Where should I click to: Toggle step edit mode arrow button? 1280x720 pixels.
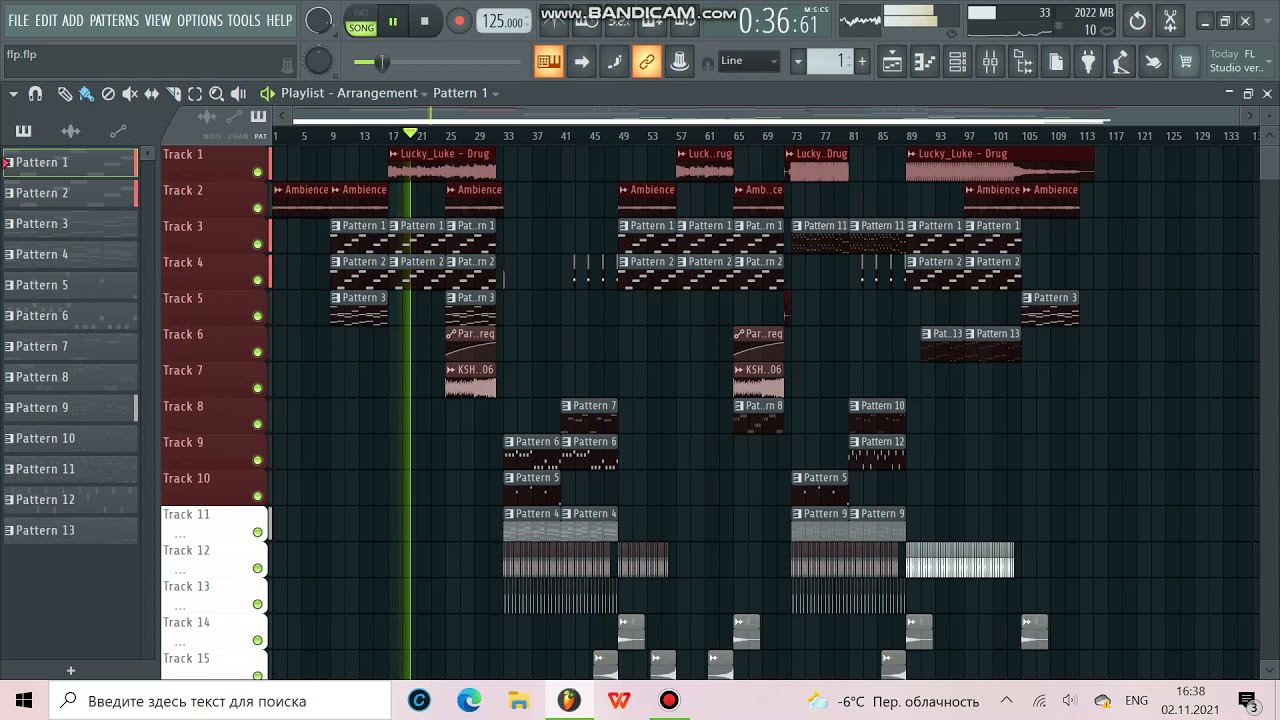(581, 62)
